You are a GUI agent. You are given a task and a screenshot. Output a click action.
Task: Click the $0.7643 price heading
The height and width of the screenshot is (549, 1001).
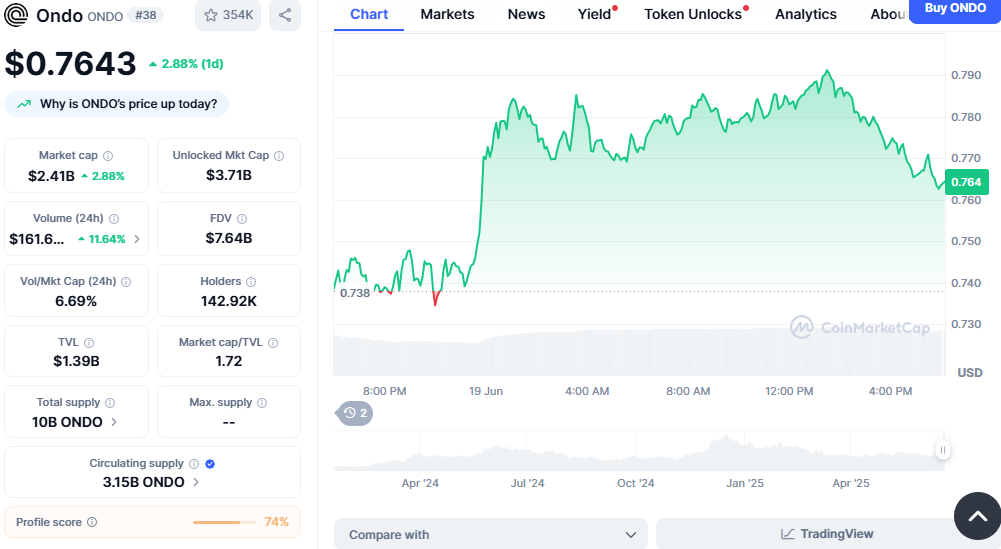click(70, 63)
